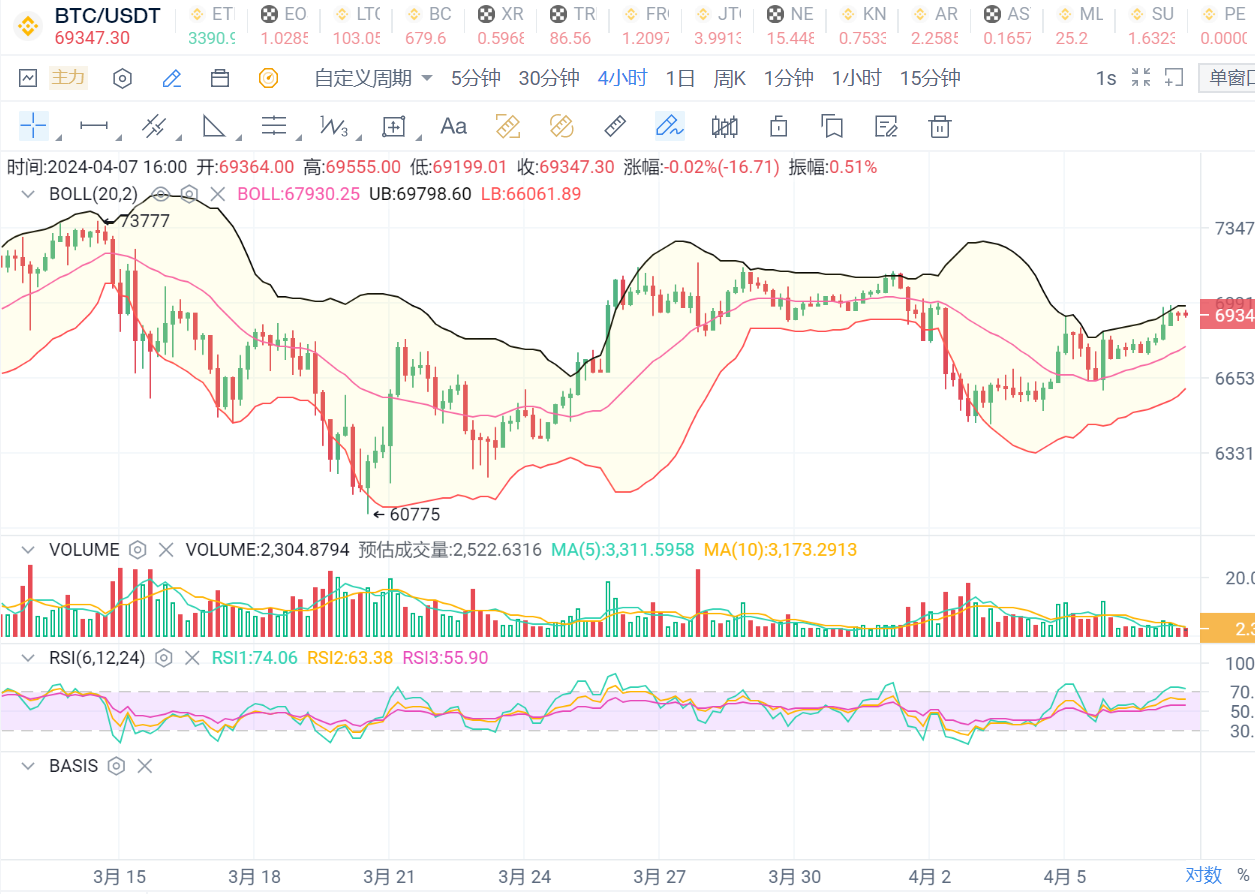Pick the parallel channel drawing tool
1255x894 pixels.
[153, 126]
